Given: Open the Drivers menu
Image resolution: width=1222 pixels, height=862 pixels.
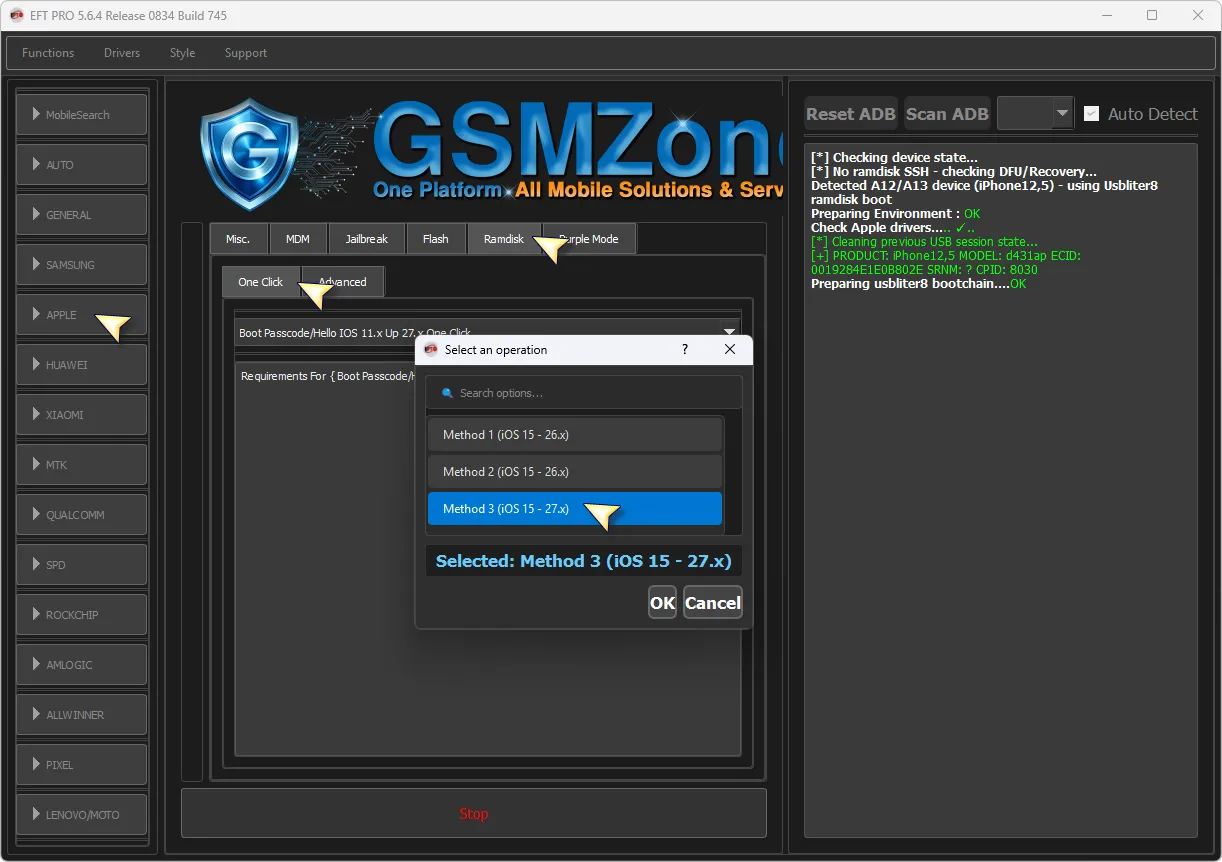Looking at the screenshot, I should (122, 53).
